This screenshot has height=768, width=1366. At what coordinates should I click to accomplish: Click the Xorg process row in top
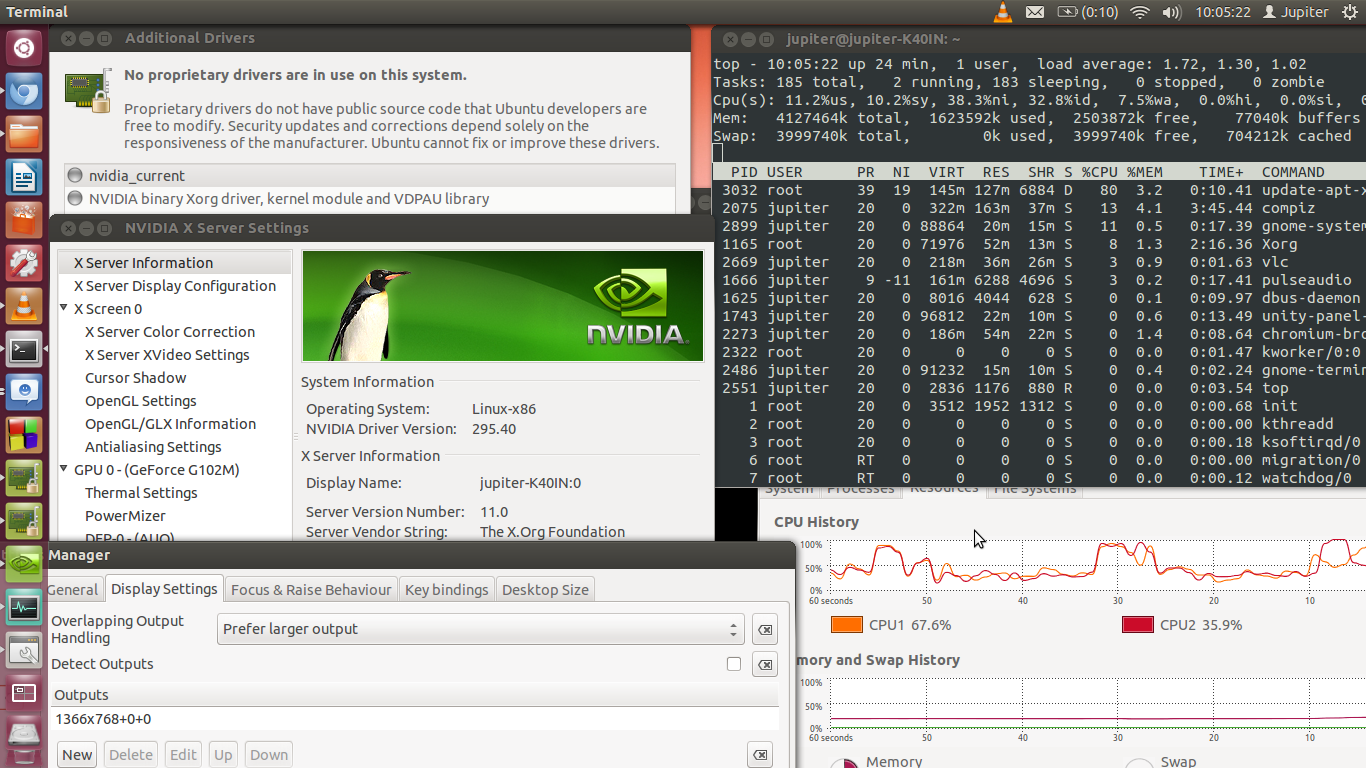point(1039,244)
